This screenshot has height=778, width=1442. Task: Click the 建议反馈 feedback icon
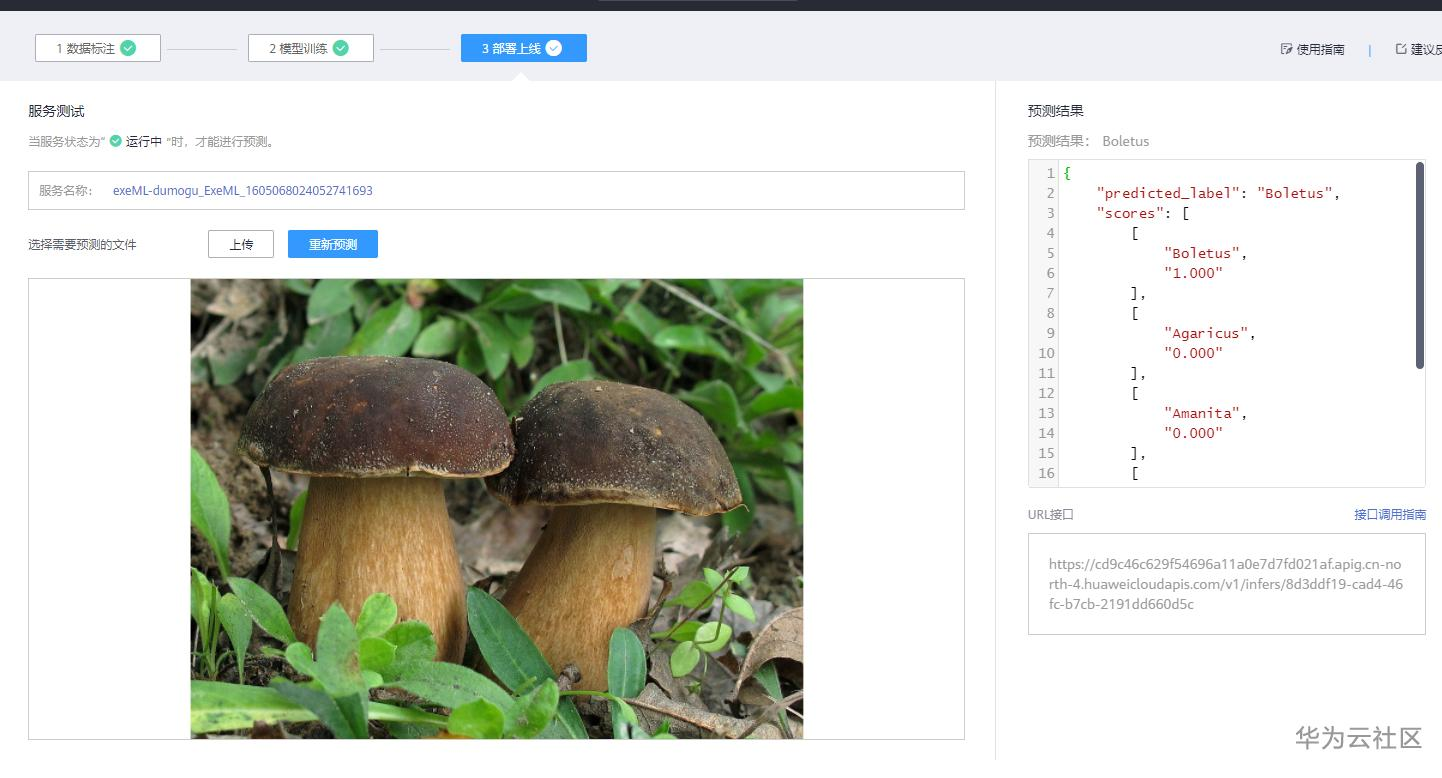(x=1401, y=49)
